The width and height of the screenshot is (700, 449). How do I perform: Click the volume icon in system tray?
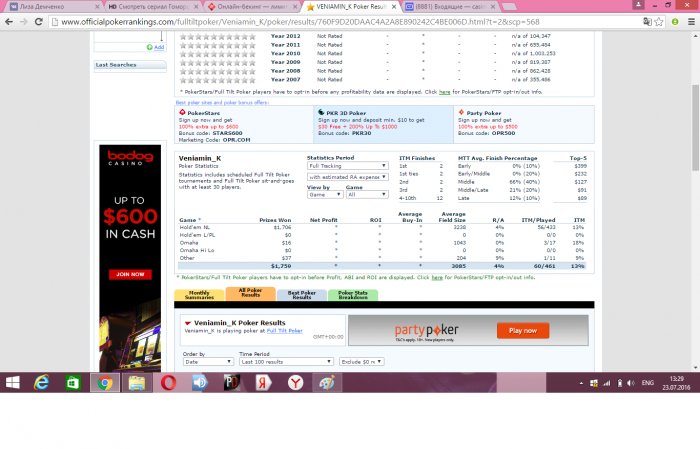[x=630, y=383]
